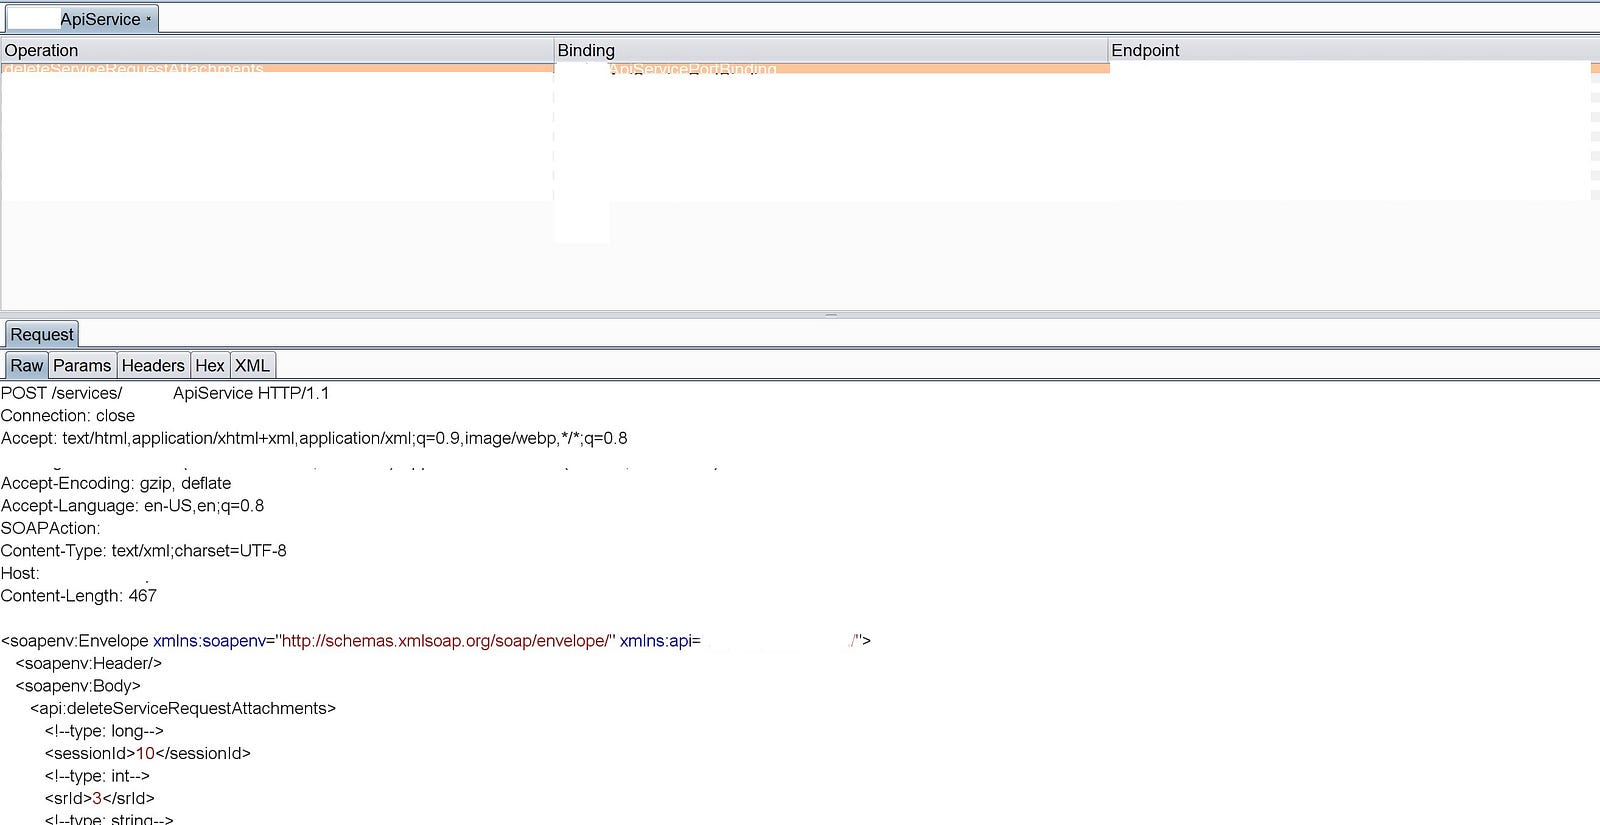Click the <soapenv:Header/> line
The height and width of the screenshot is (825, 1600).
tap(89, 663)
